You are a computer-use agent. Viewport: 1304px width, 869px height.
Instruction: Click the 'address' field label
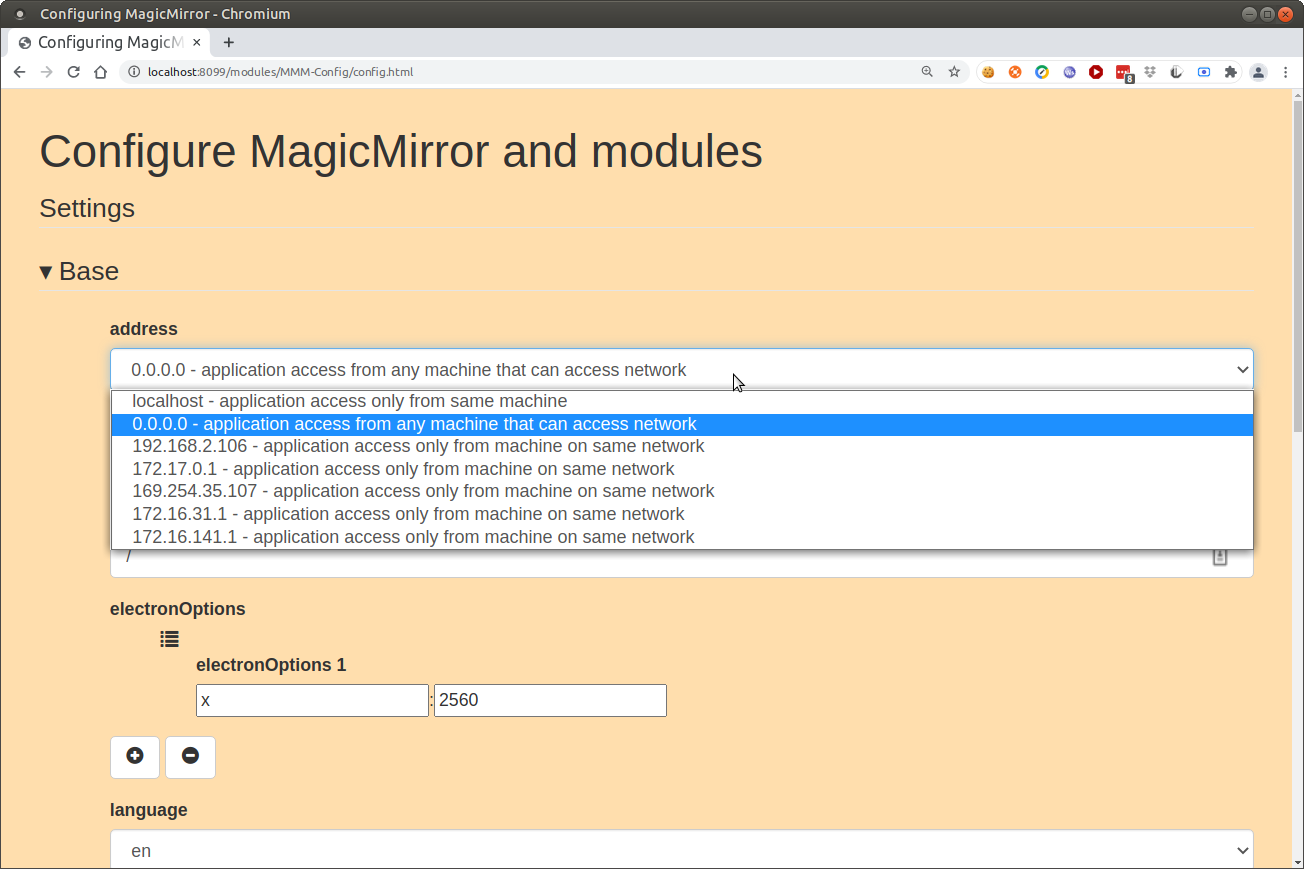(144, 329)
